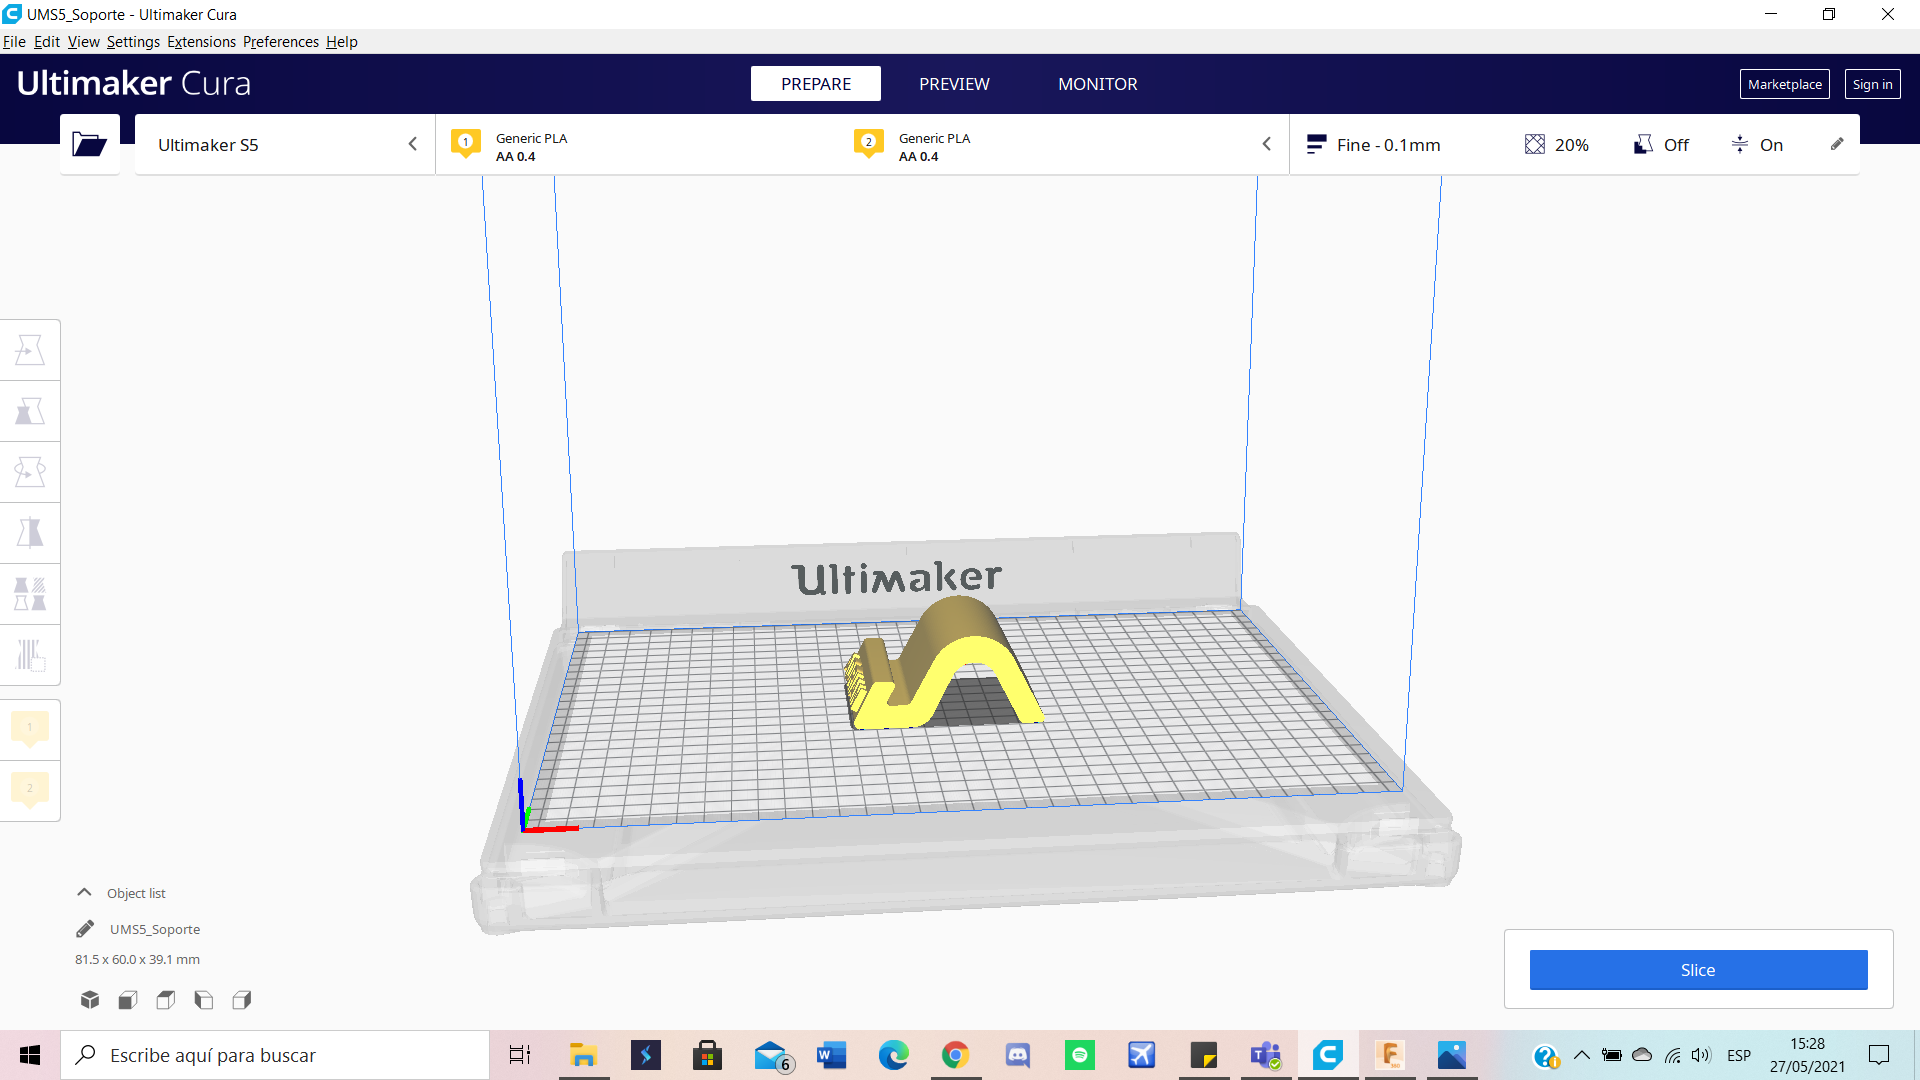
Task: Click the Slice button
Action: pyautogui.click(x=1698, y=970)
